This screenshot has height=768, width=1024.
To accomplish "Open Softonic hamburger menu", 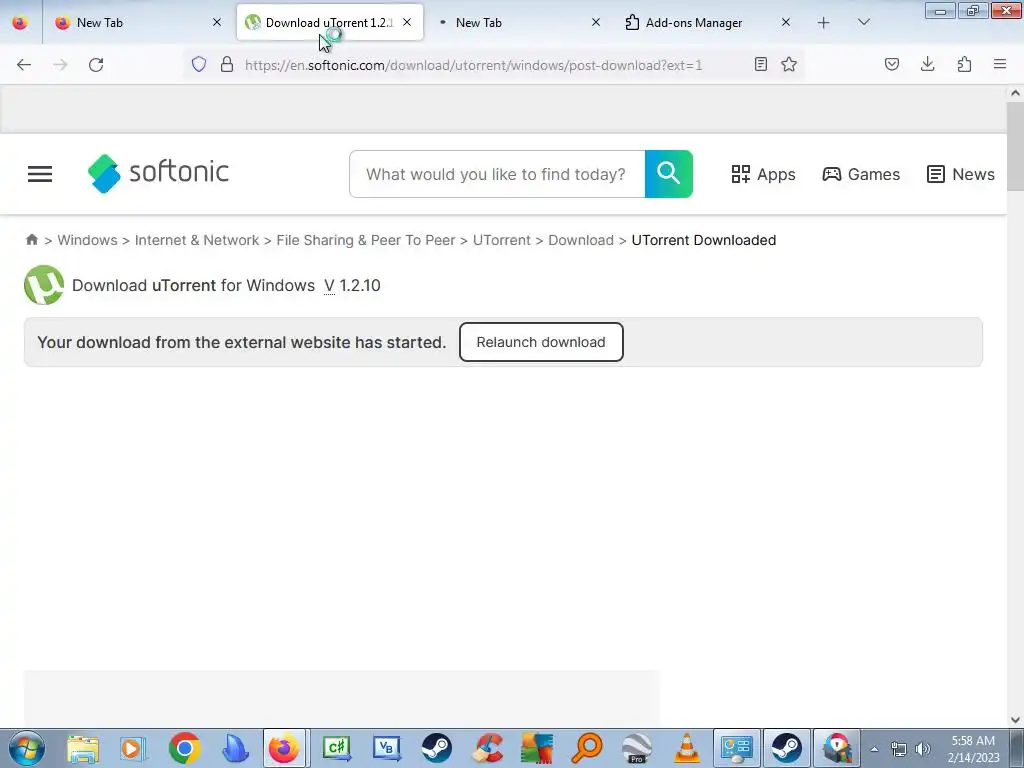I will (x=40, y=174).
